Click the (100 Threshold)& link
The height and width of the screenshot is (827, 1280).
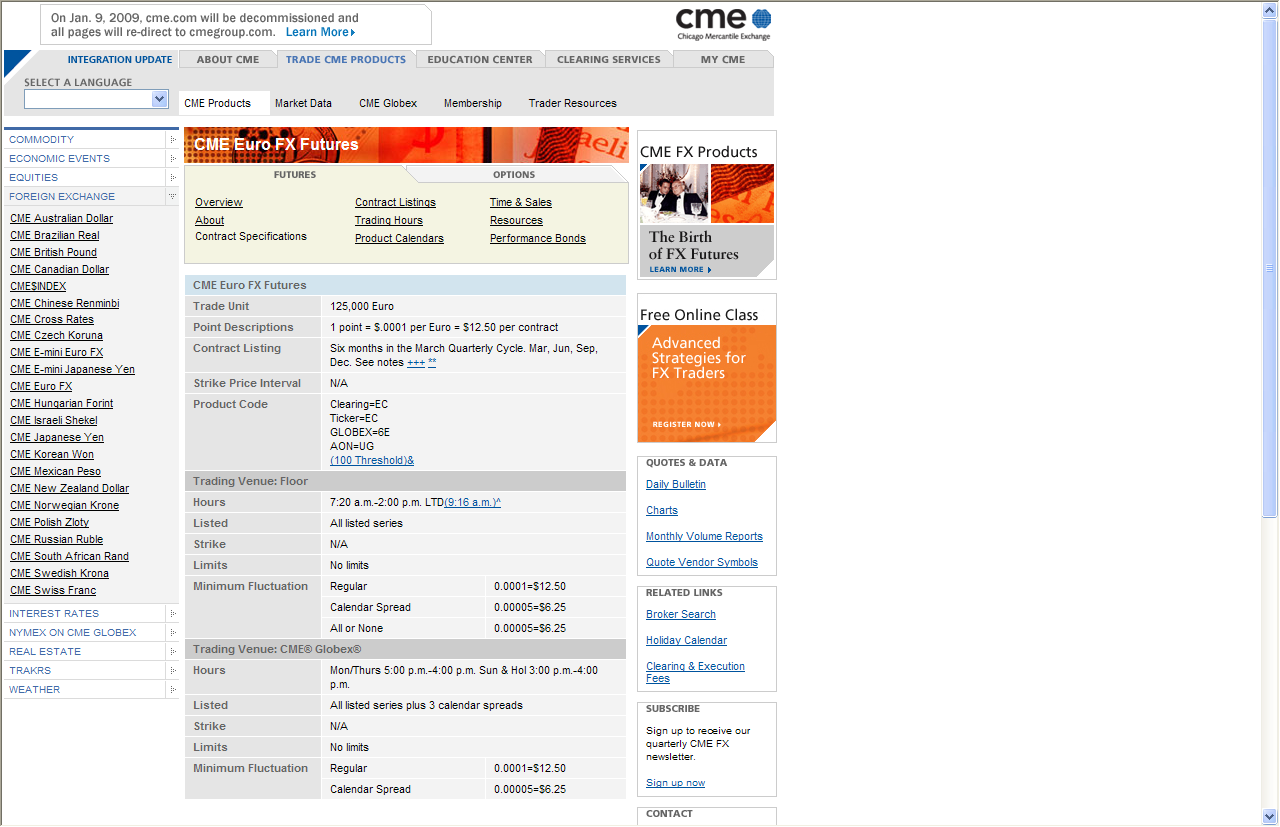tap(372, 460)
